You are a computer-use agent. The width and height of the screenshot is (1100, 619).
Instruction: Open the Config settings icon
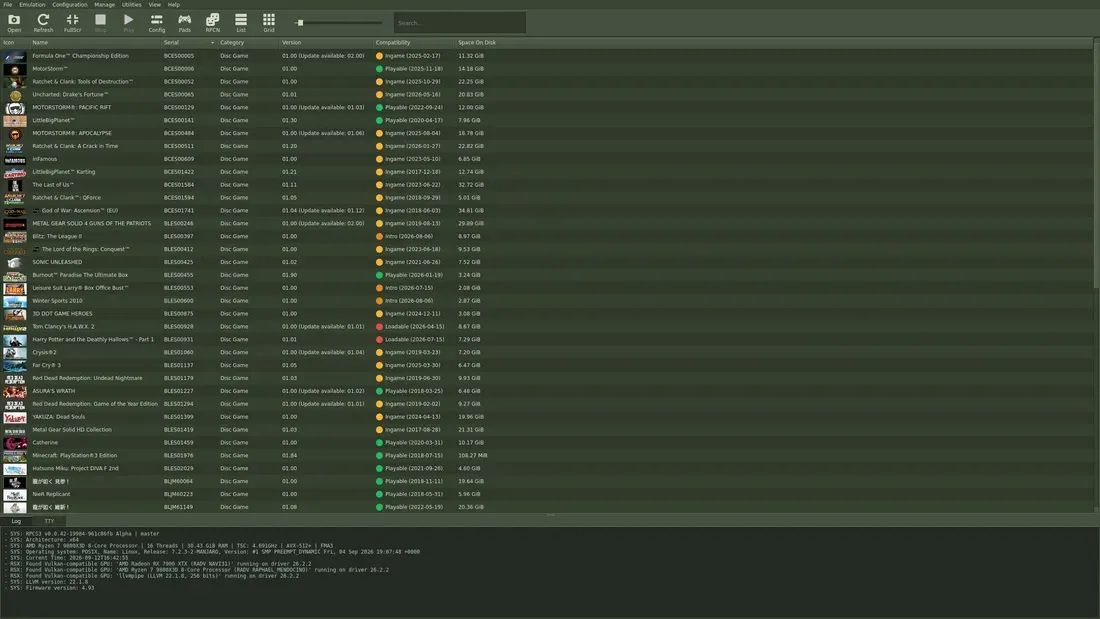pos(156,22)
